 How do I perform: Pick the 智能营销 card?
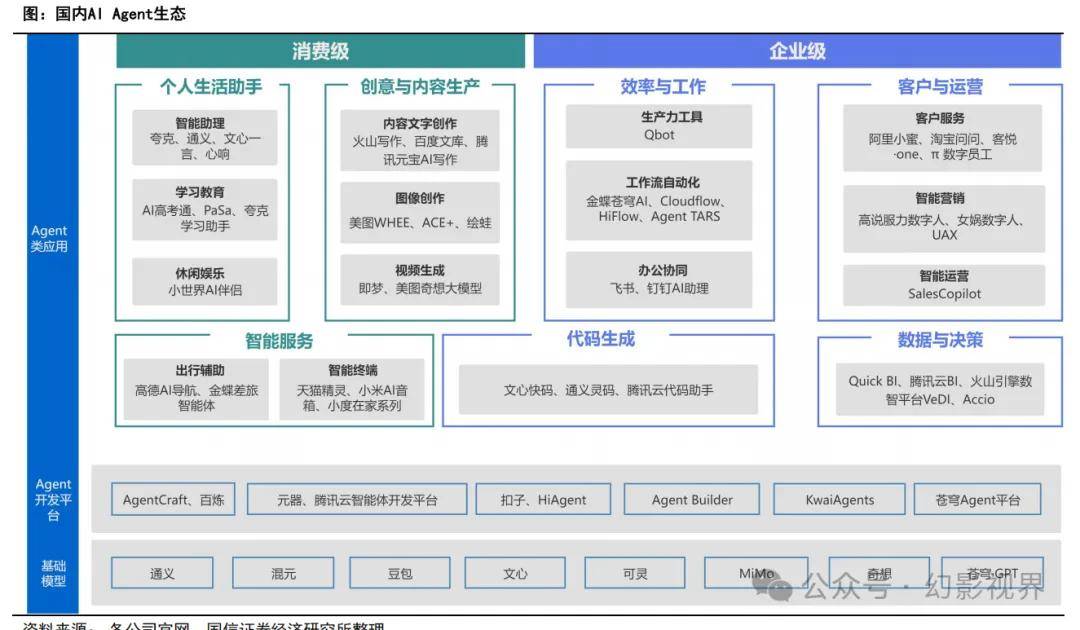[944, 218]
